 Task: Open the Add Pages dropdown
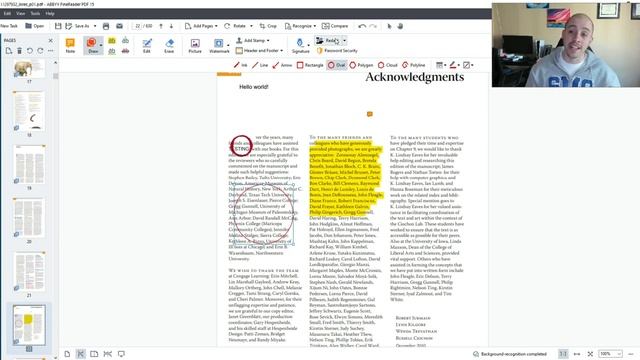(201, 26)
